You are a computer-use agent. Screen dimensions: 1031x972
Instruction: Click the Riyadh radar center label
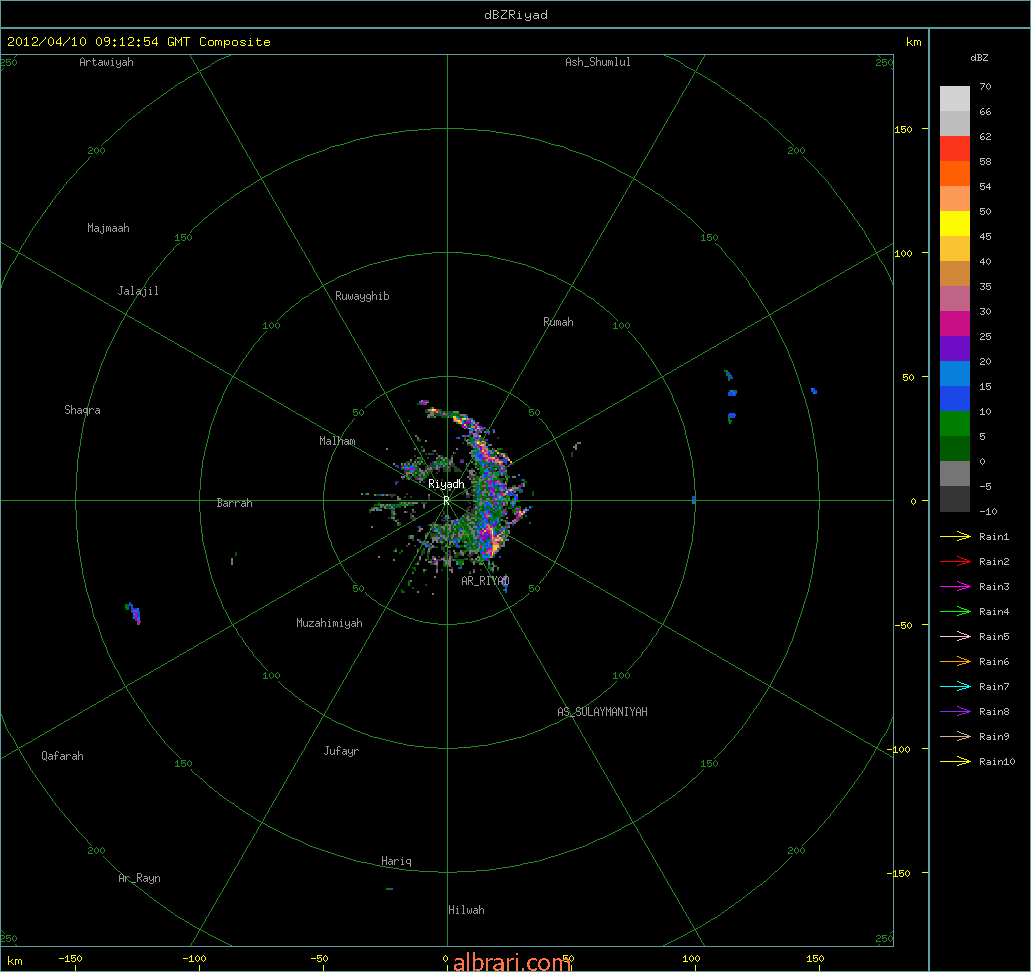tap(446, 485)
